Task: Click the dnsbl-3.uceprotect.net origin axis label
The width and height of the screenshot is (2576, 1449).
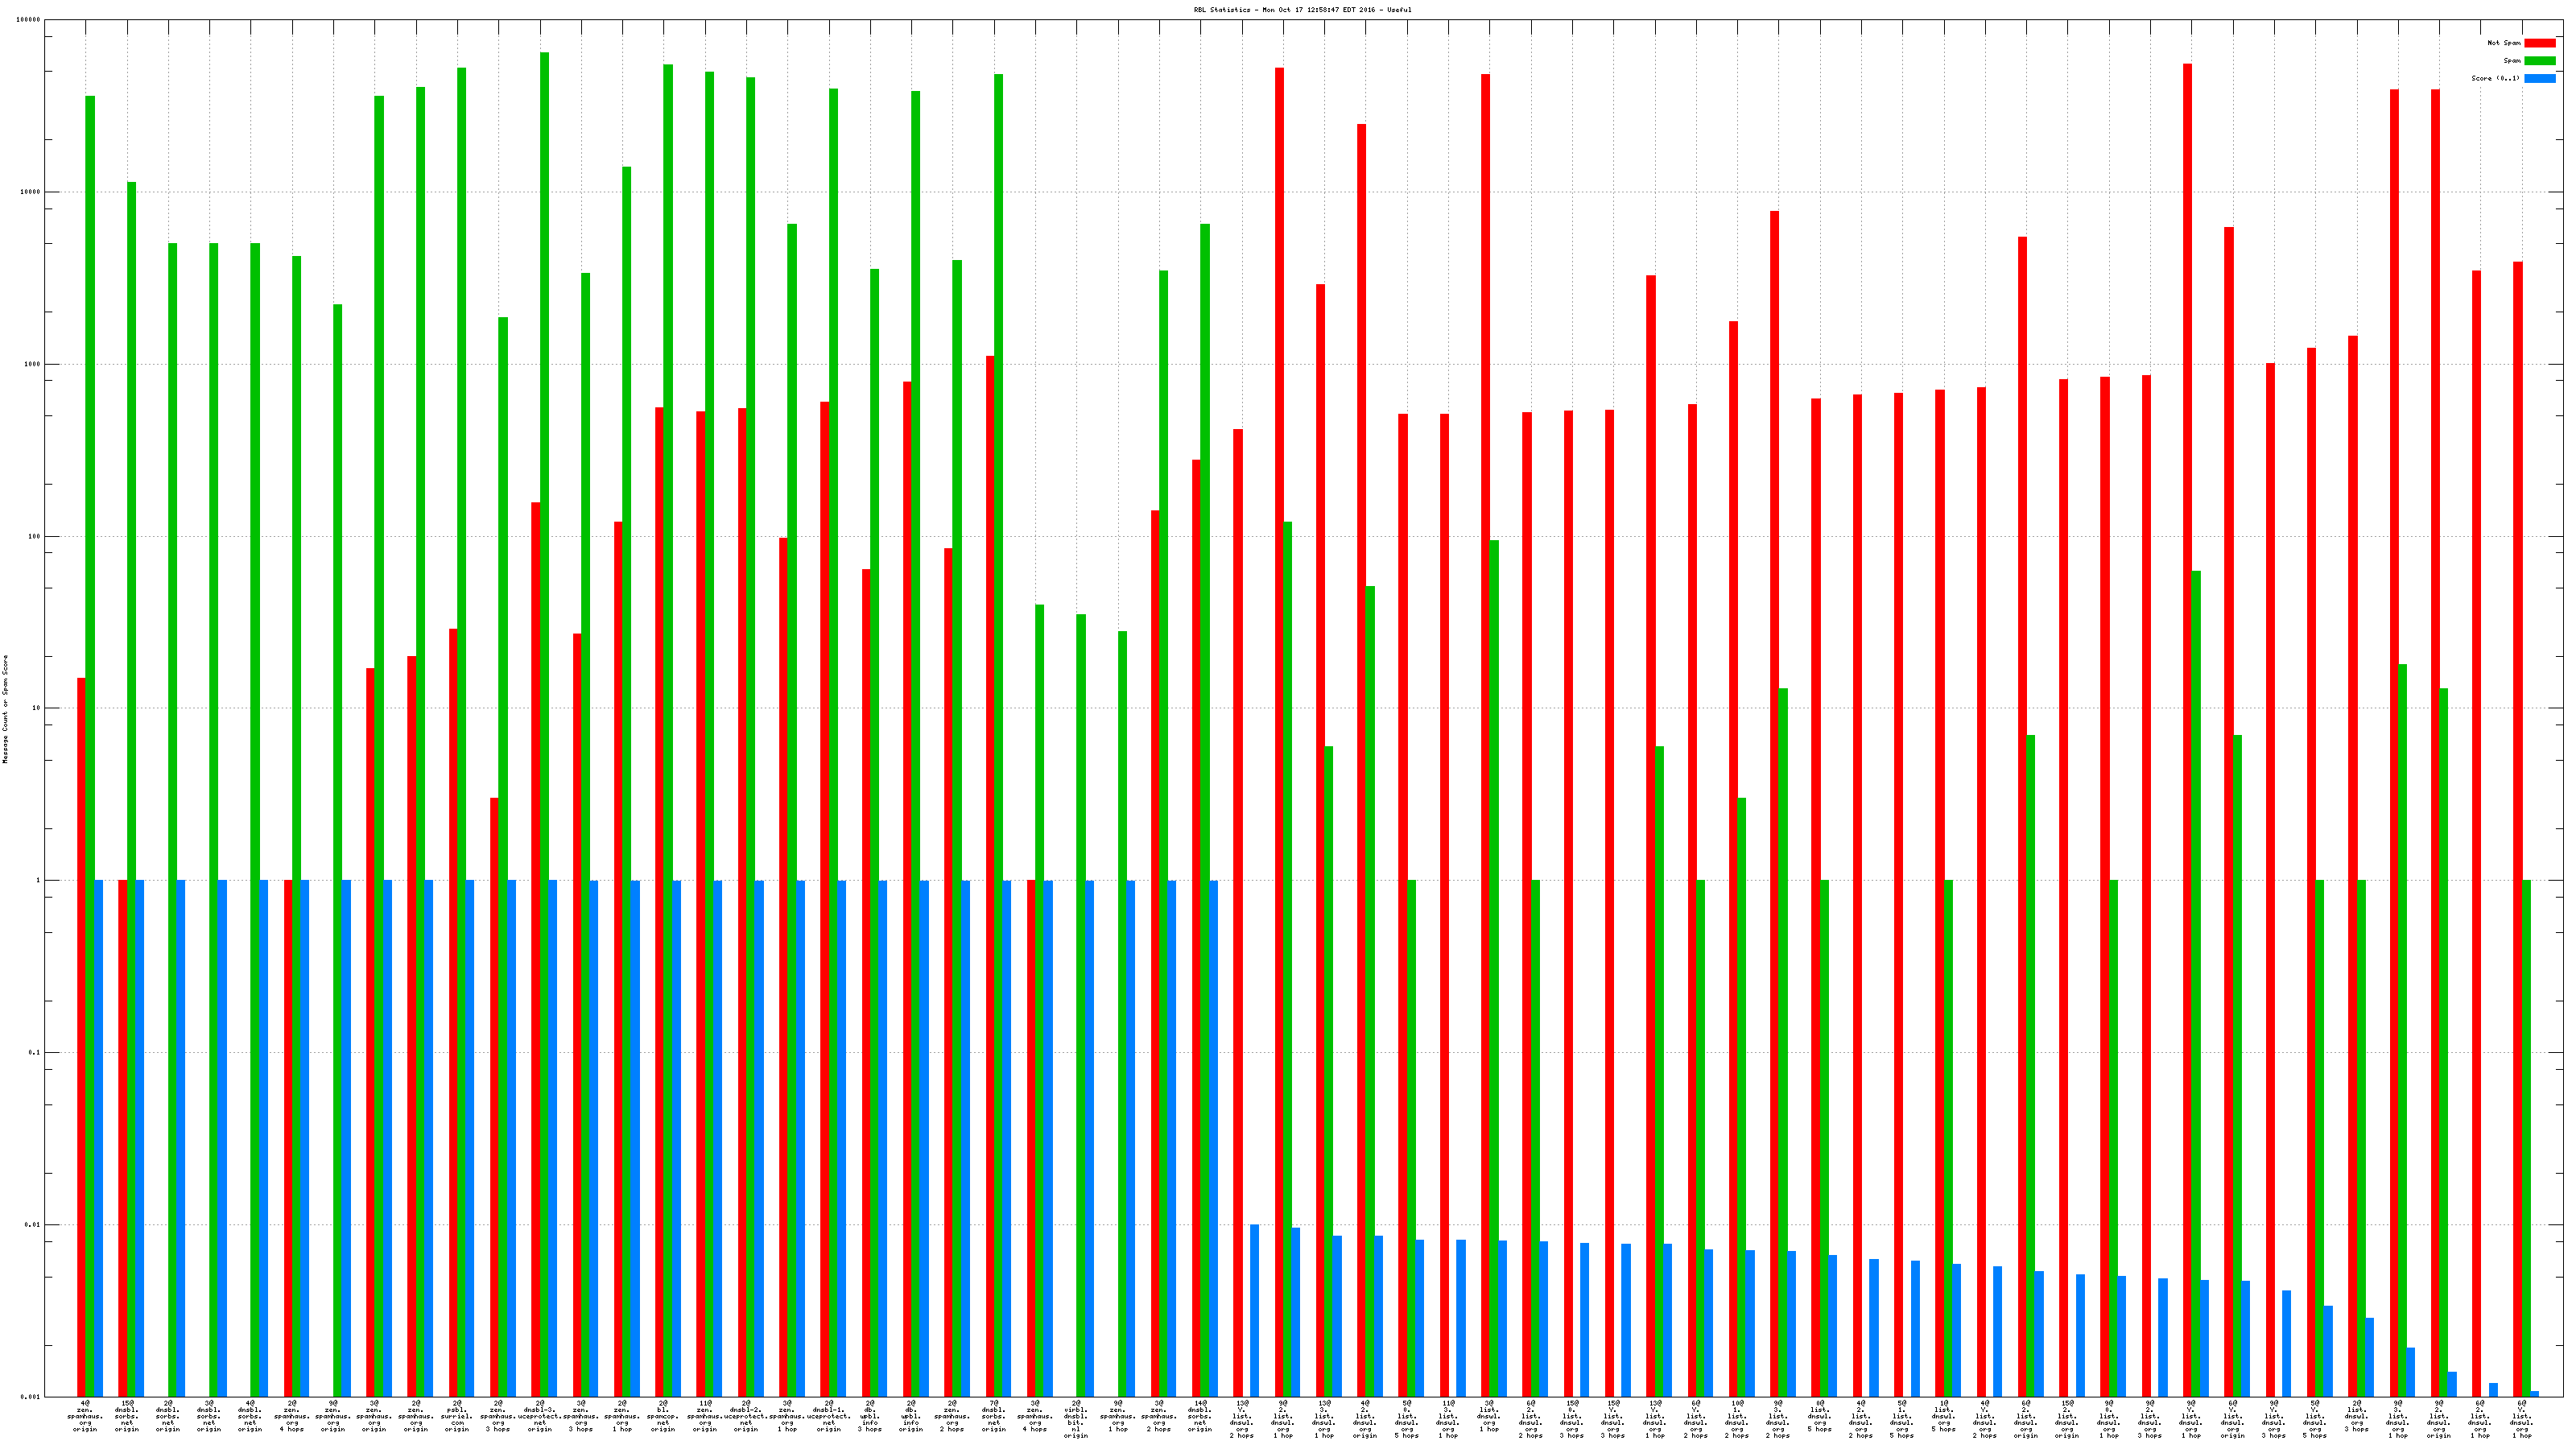Action: pyautogui.click(x=540, y=1416)
